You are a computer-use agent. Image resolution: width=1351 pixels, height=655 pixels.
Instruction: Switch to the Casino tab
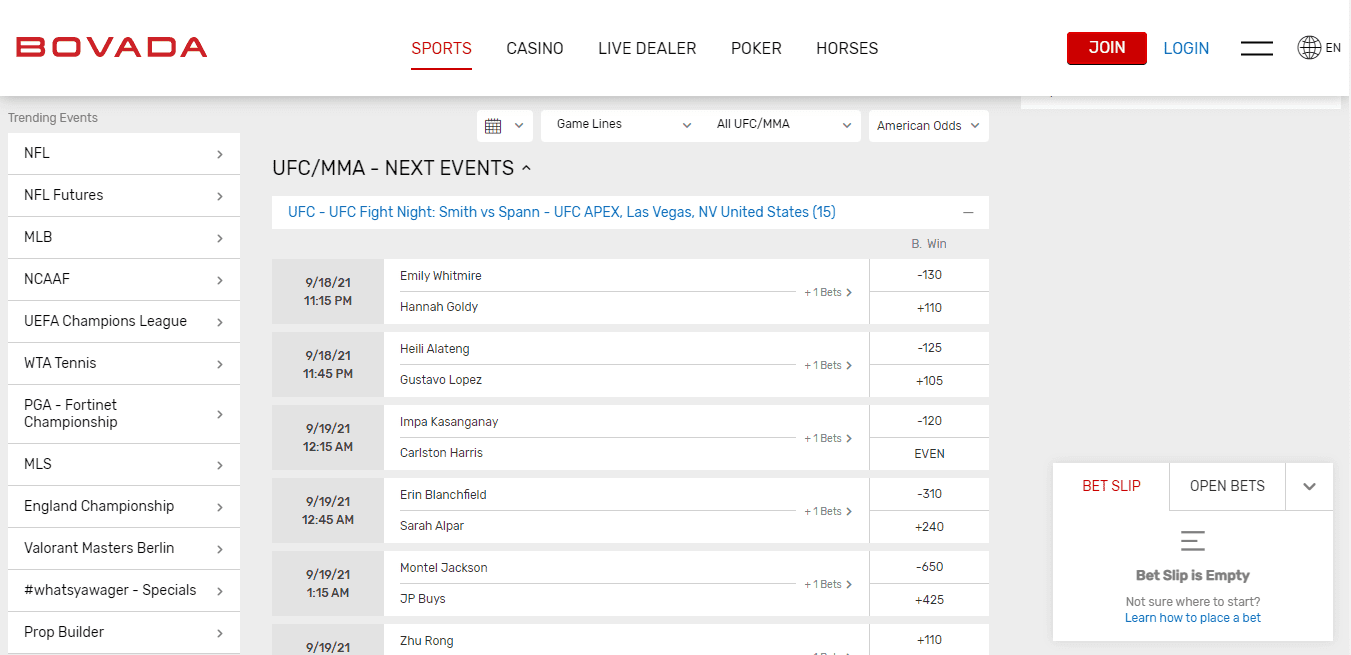tap(535, 48)
